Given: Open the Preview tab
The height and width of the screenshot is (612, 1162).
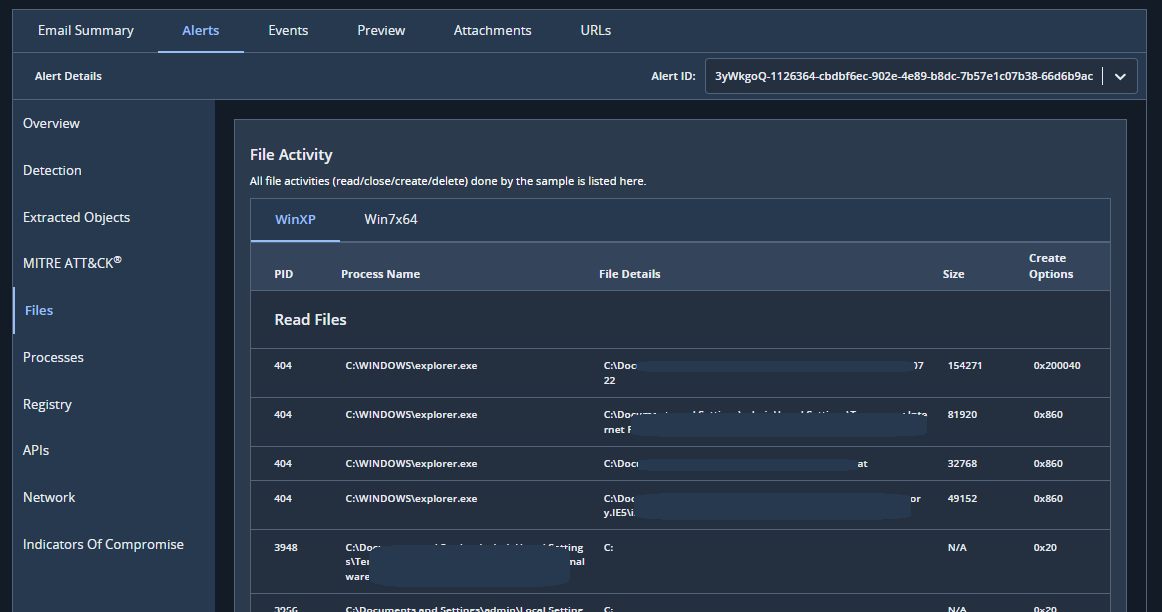Looking at the screenshot, I should point(381,30).
